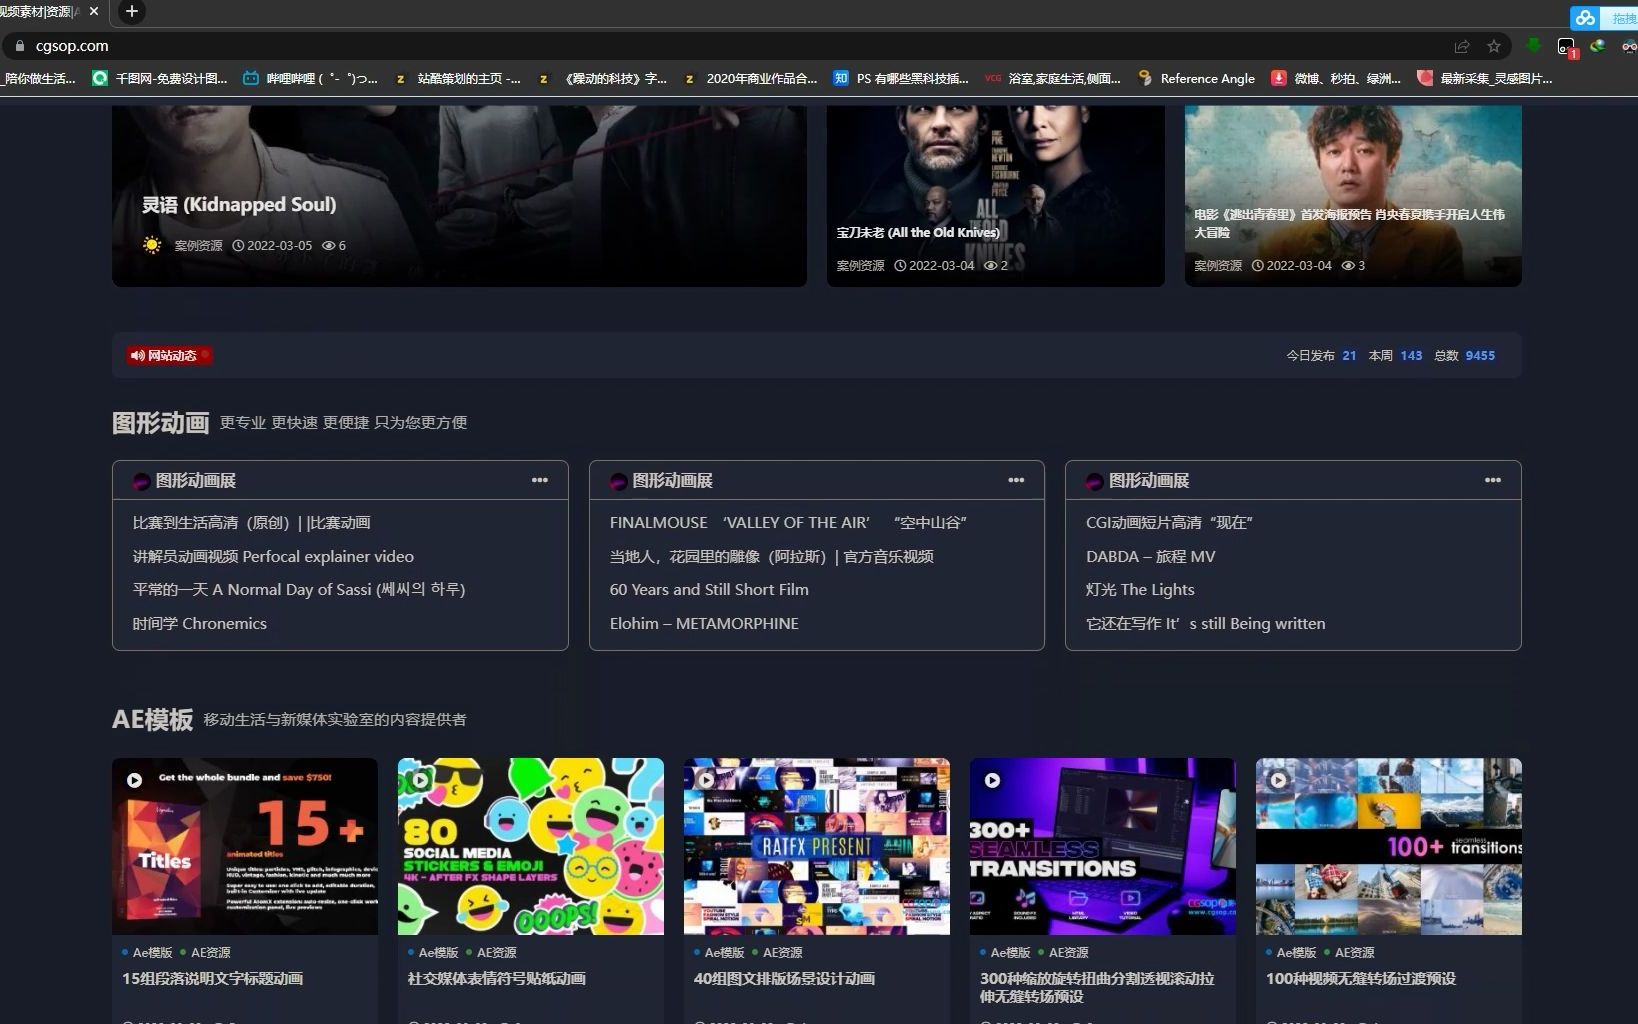Open the Reference Angle bookmark
The height and width of the screenshot is (1024, 1638).
point(1196,78)
